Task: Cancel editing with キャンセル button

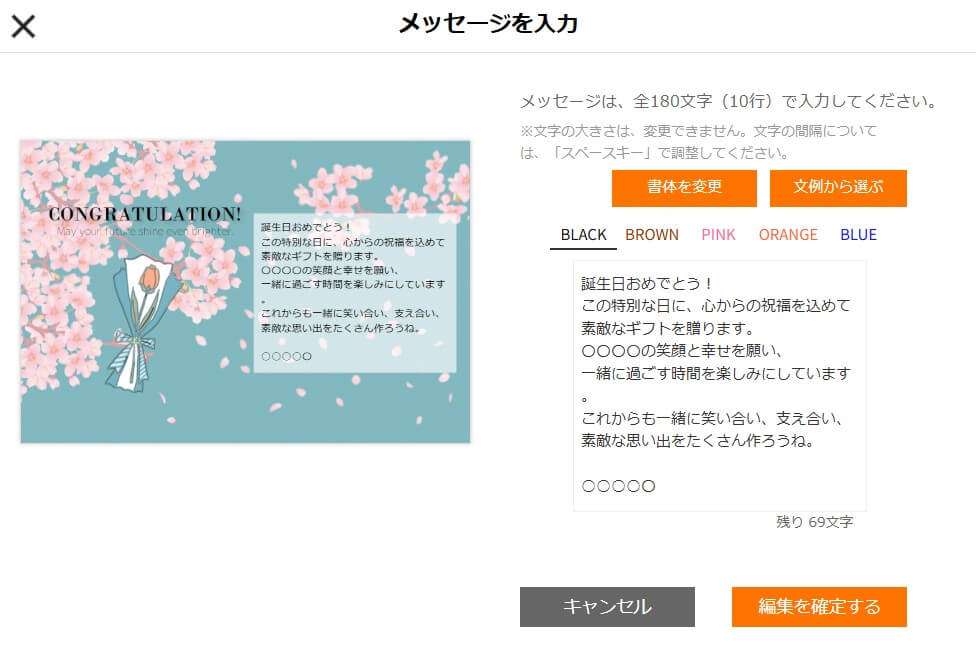Action: pyautogui.click(x=607, y=606)
